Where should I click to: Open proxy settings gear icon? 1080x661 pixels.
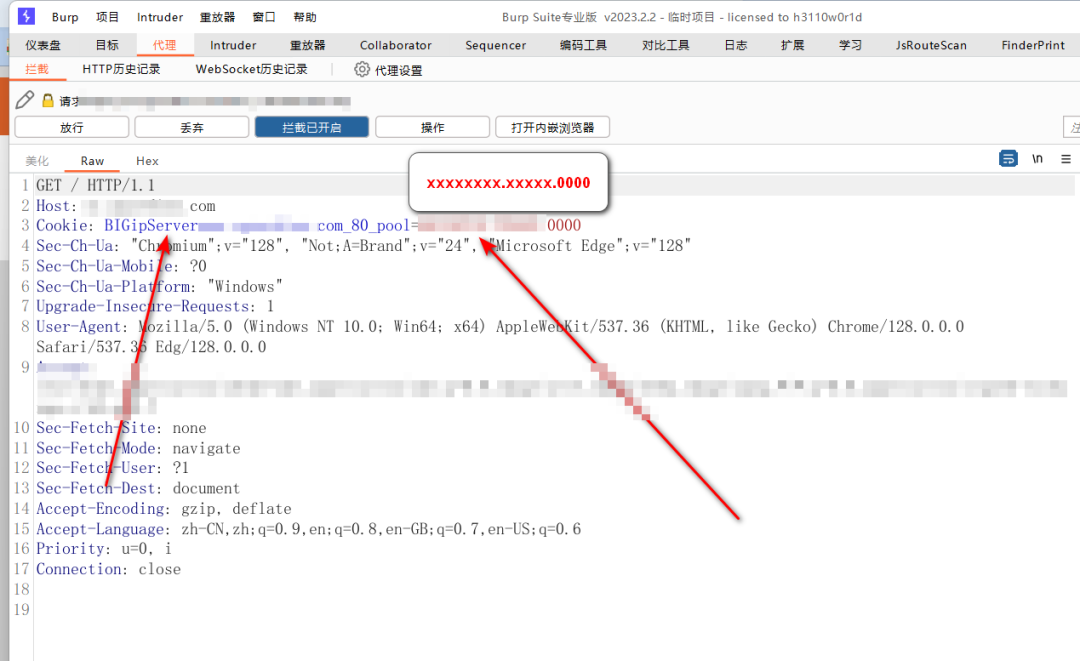click(x=362, y=69)
